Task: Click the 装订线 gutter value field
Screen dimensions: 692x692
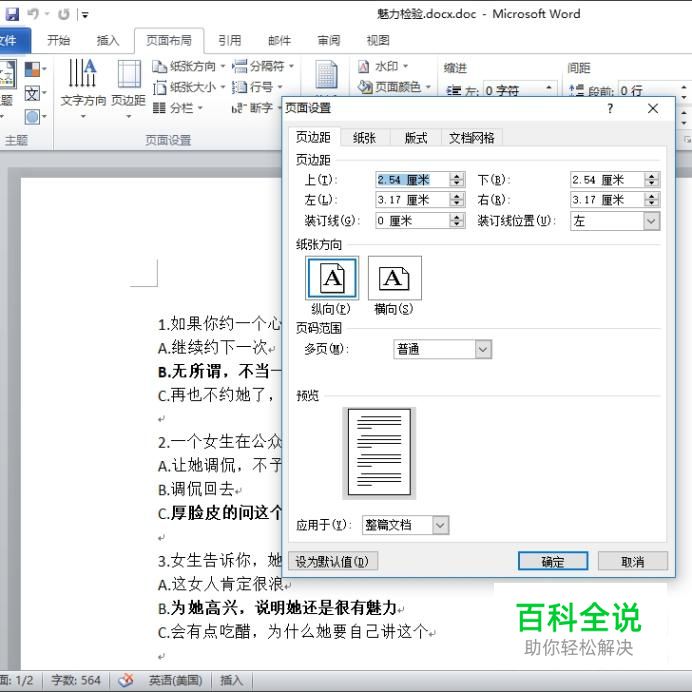Action: point(413,220)
